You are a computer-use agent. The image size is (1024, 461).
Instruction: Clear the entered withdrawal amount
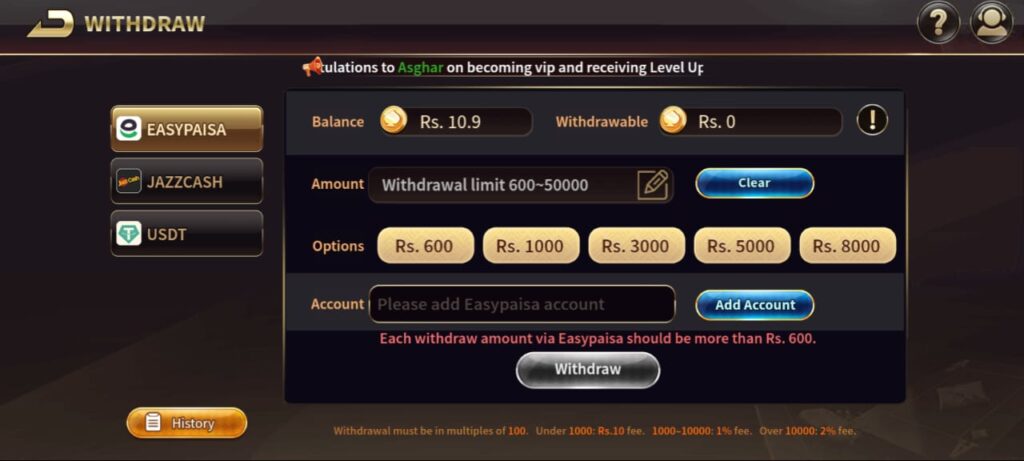(x=754, y=183)
